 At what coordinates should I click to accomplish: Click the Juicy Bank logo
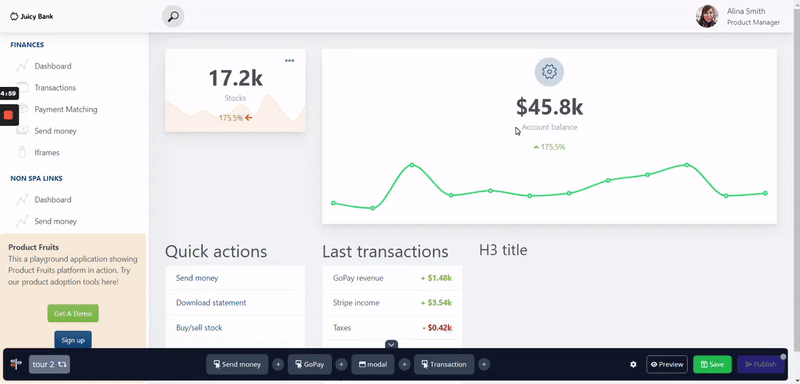click(32, 16)
